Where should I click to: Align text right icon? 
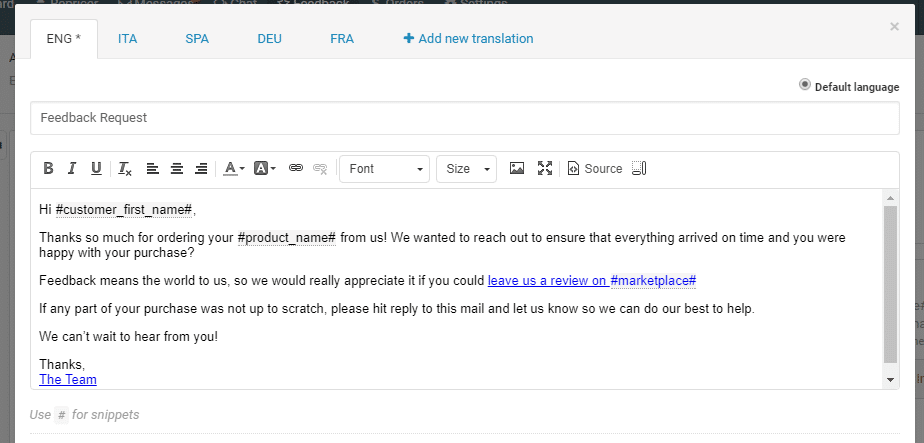(201, 168)
